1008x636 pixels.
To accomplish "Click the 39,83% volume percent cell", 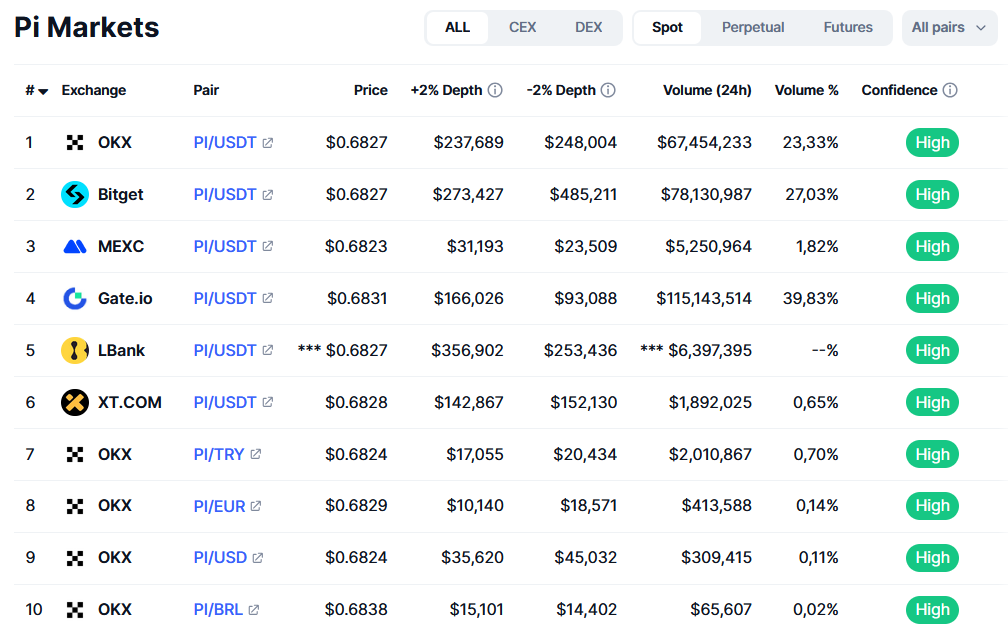I will (811, 298).
